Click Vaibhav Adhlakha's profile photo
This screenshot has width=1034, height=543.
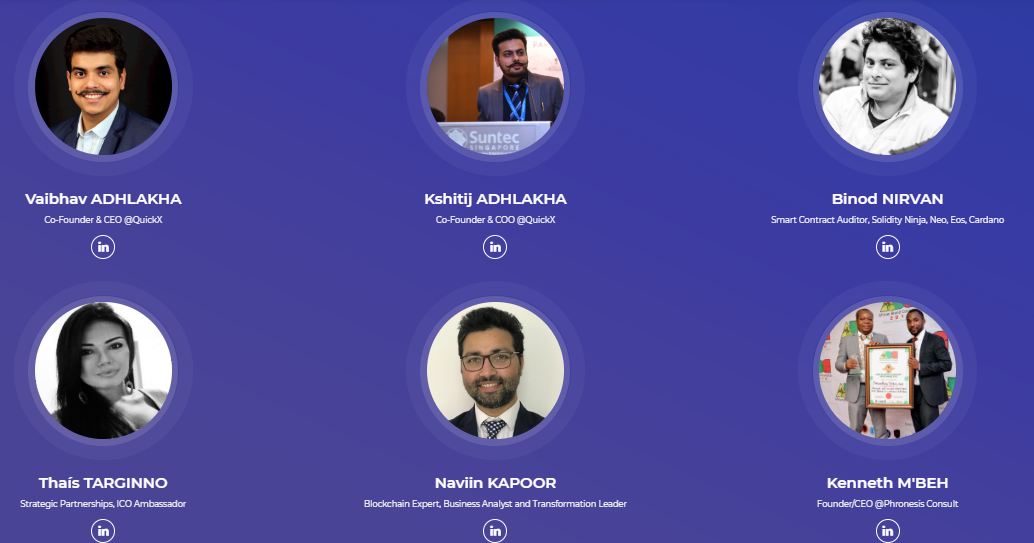[104, 86]
